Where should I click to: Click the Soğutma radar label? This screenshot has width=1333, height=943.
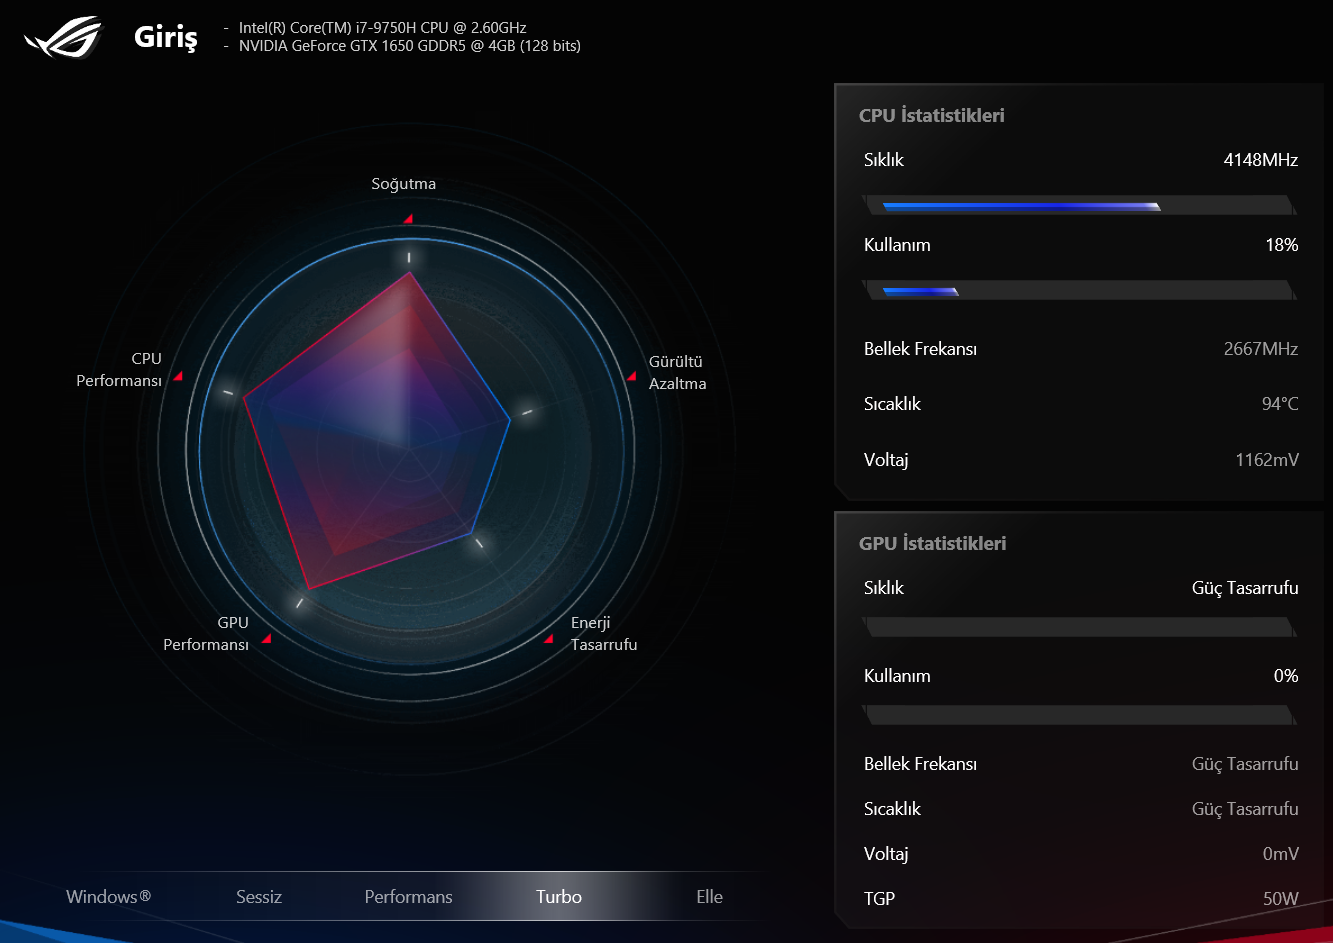click(404, 184)
